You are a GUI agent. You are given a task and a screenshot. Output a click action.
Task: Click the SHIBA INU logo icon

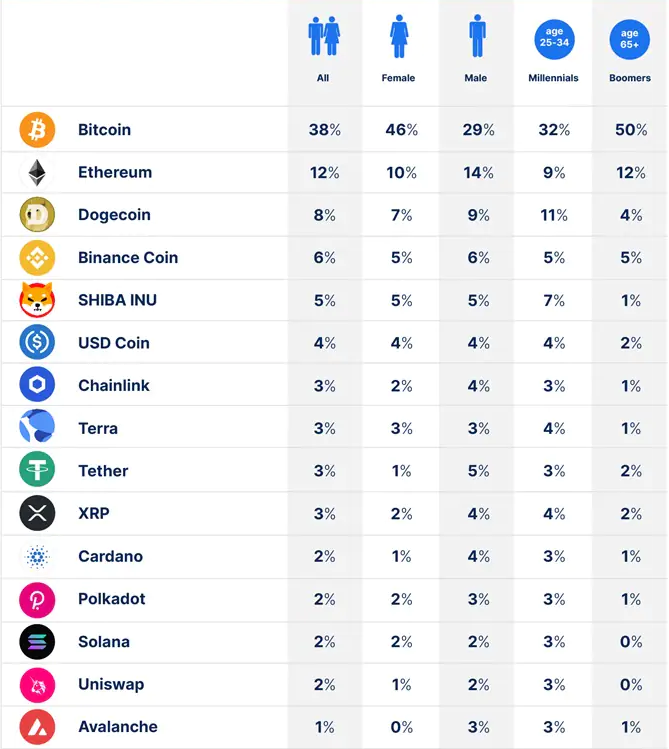37,300
